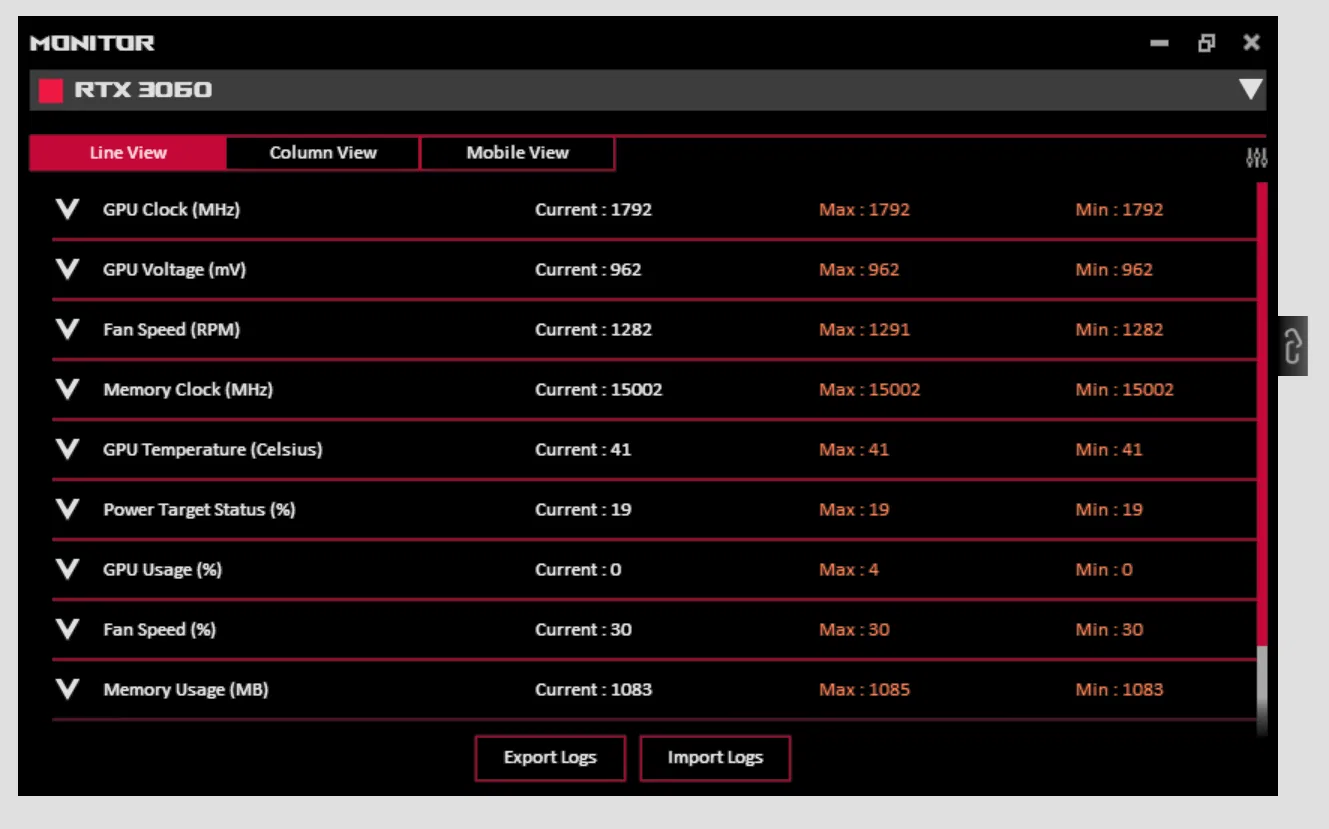Click the Fan Speed (RPM) label
The height and width of the screenshot is (829, 1329).
171,330
